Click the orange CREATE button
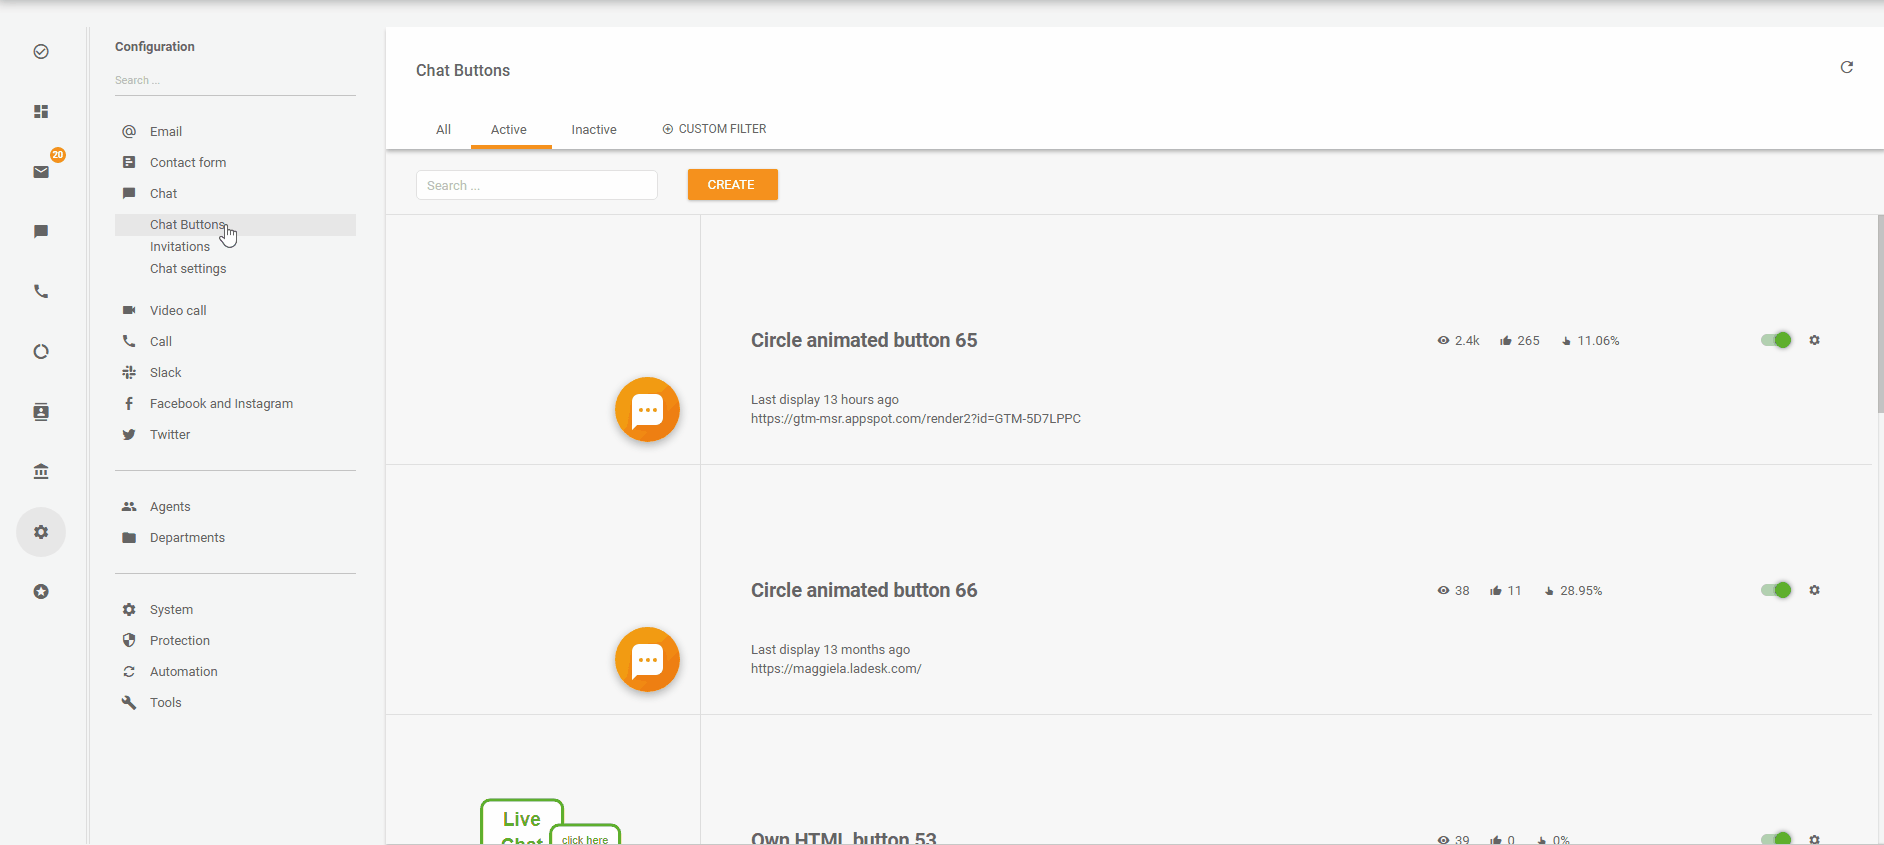The width and height of the screenshot is (1884, 845). pyautogui.click(x=732, y=185)
